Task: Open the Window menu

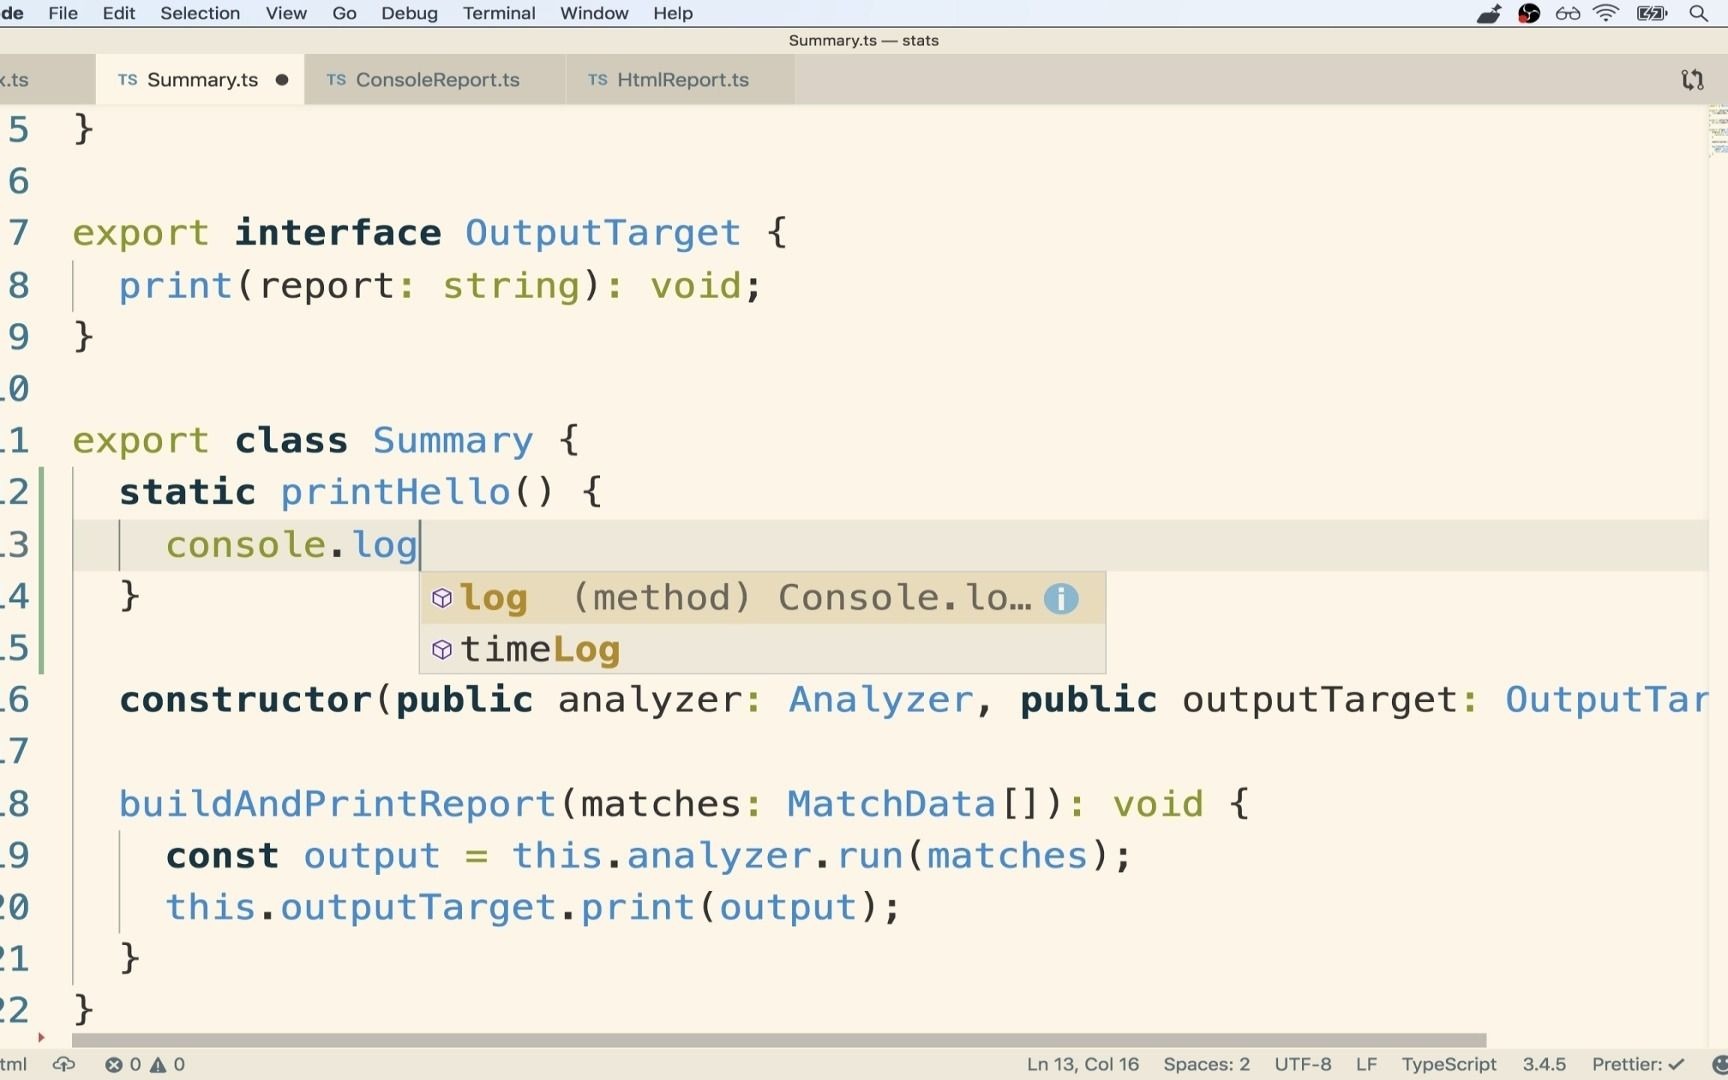Action: point(594,13)
